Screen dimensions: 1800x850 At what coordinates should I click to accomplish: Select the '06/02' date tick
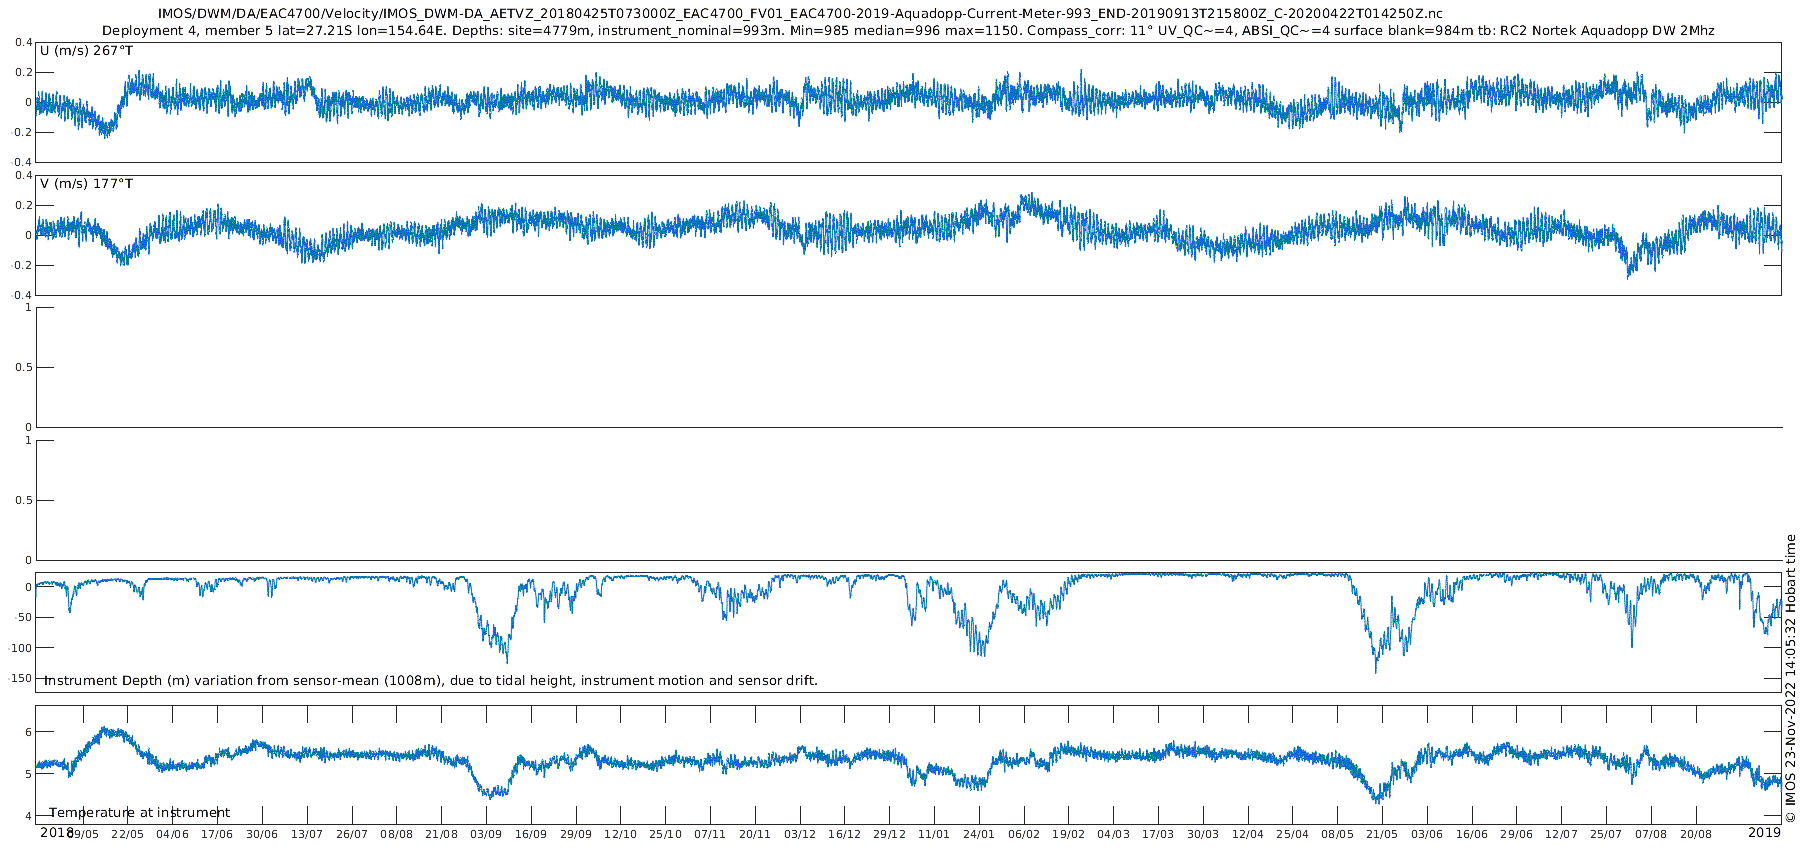[1024, 834]
